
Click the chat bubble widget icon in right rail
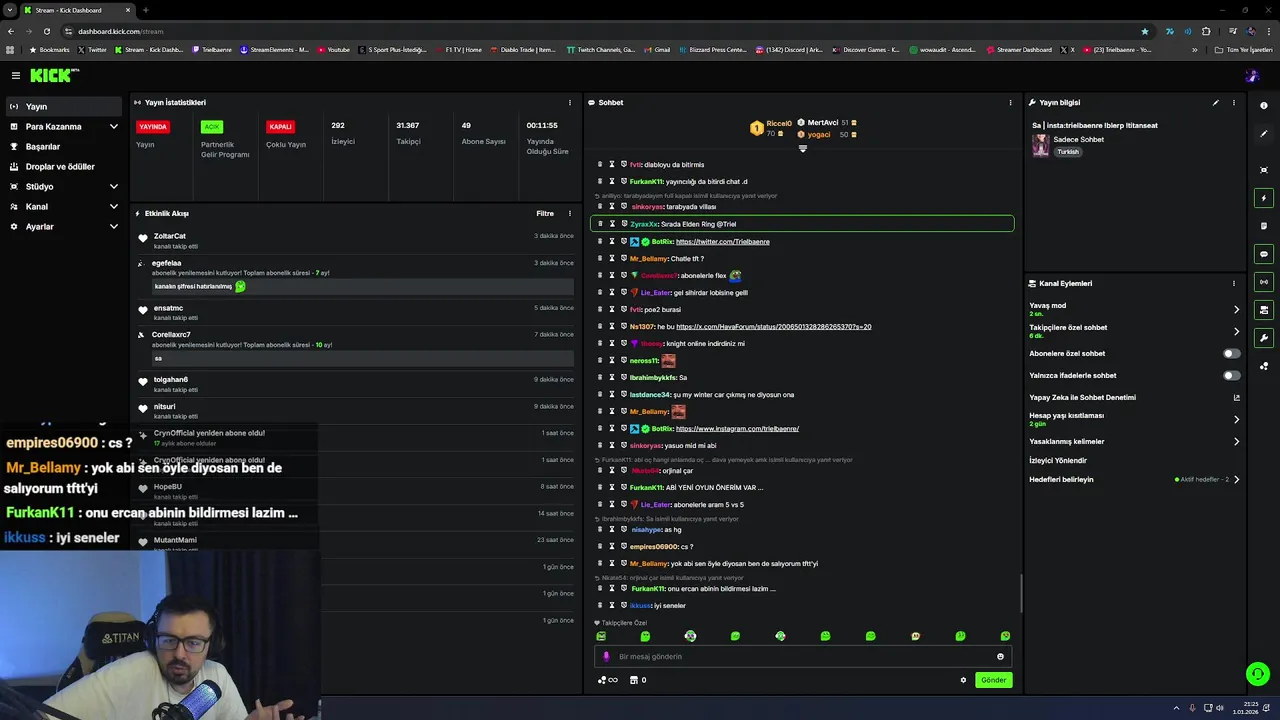[1264, 254]
